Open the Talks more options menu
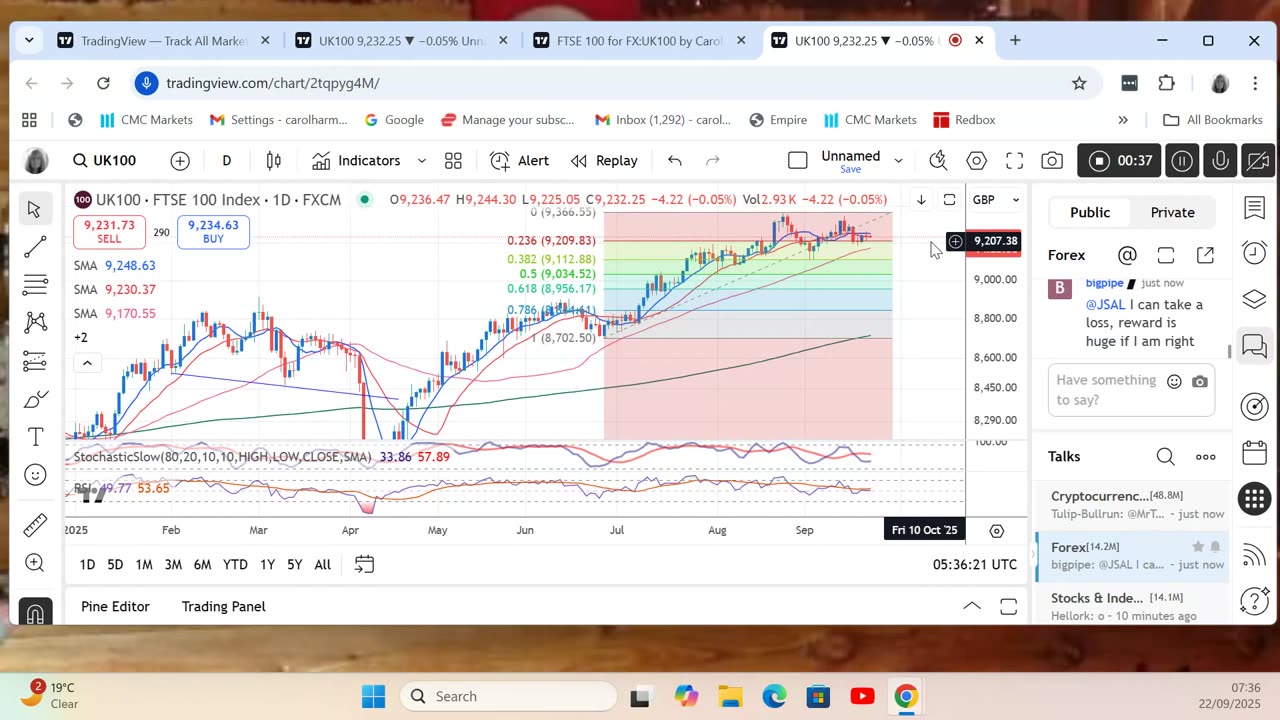This screenshot has height=720, width=1280. pyautogui.click(x=1206, y=457)
